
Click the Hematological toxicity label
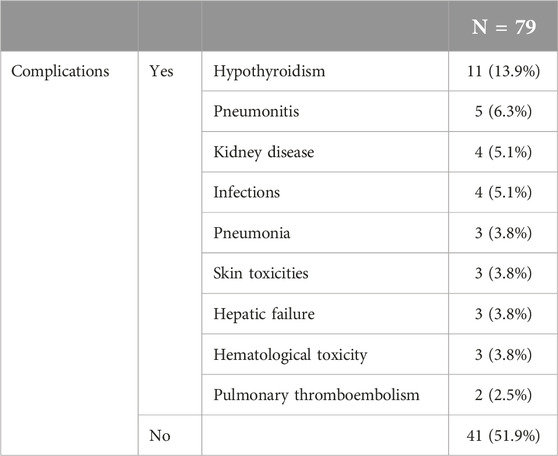[290, 355]
